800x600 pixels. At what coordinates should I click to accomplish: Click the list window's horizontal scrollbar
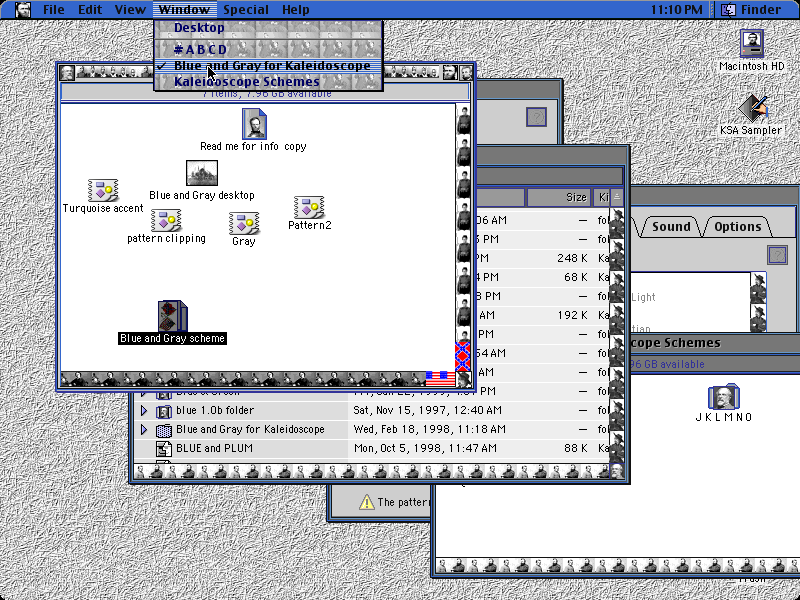(371, 471)
